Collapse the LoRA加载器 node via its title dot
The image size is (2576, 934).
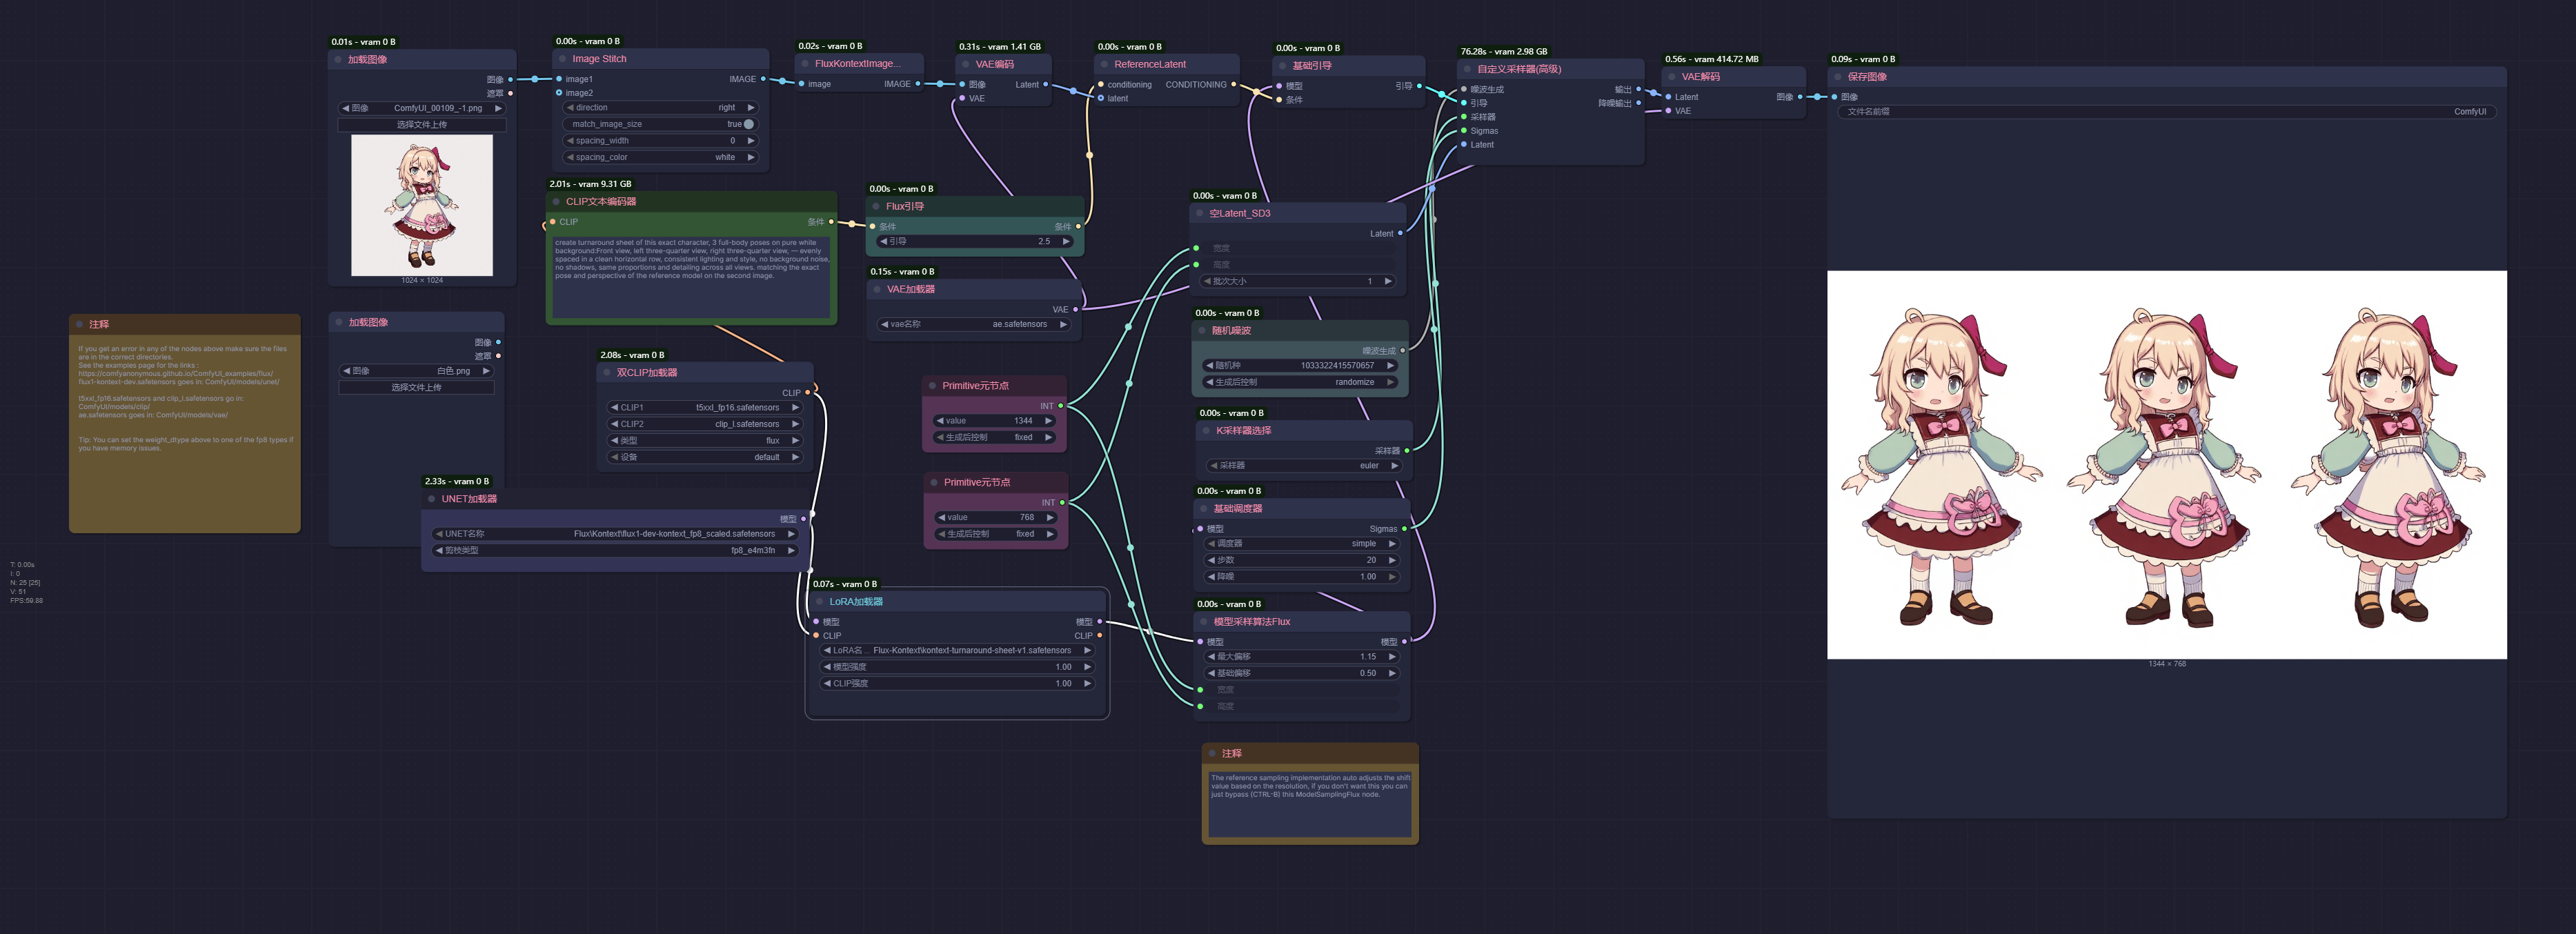[x=819, y=602]
